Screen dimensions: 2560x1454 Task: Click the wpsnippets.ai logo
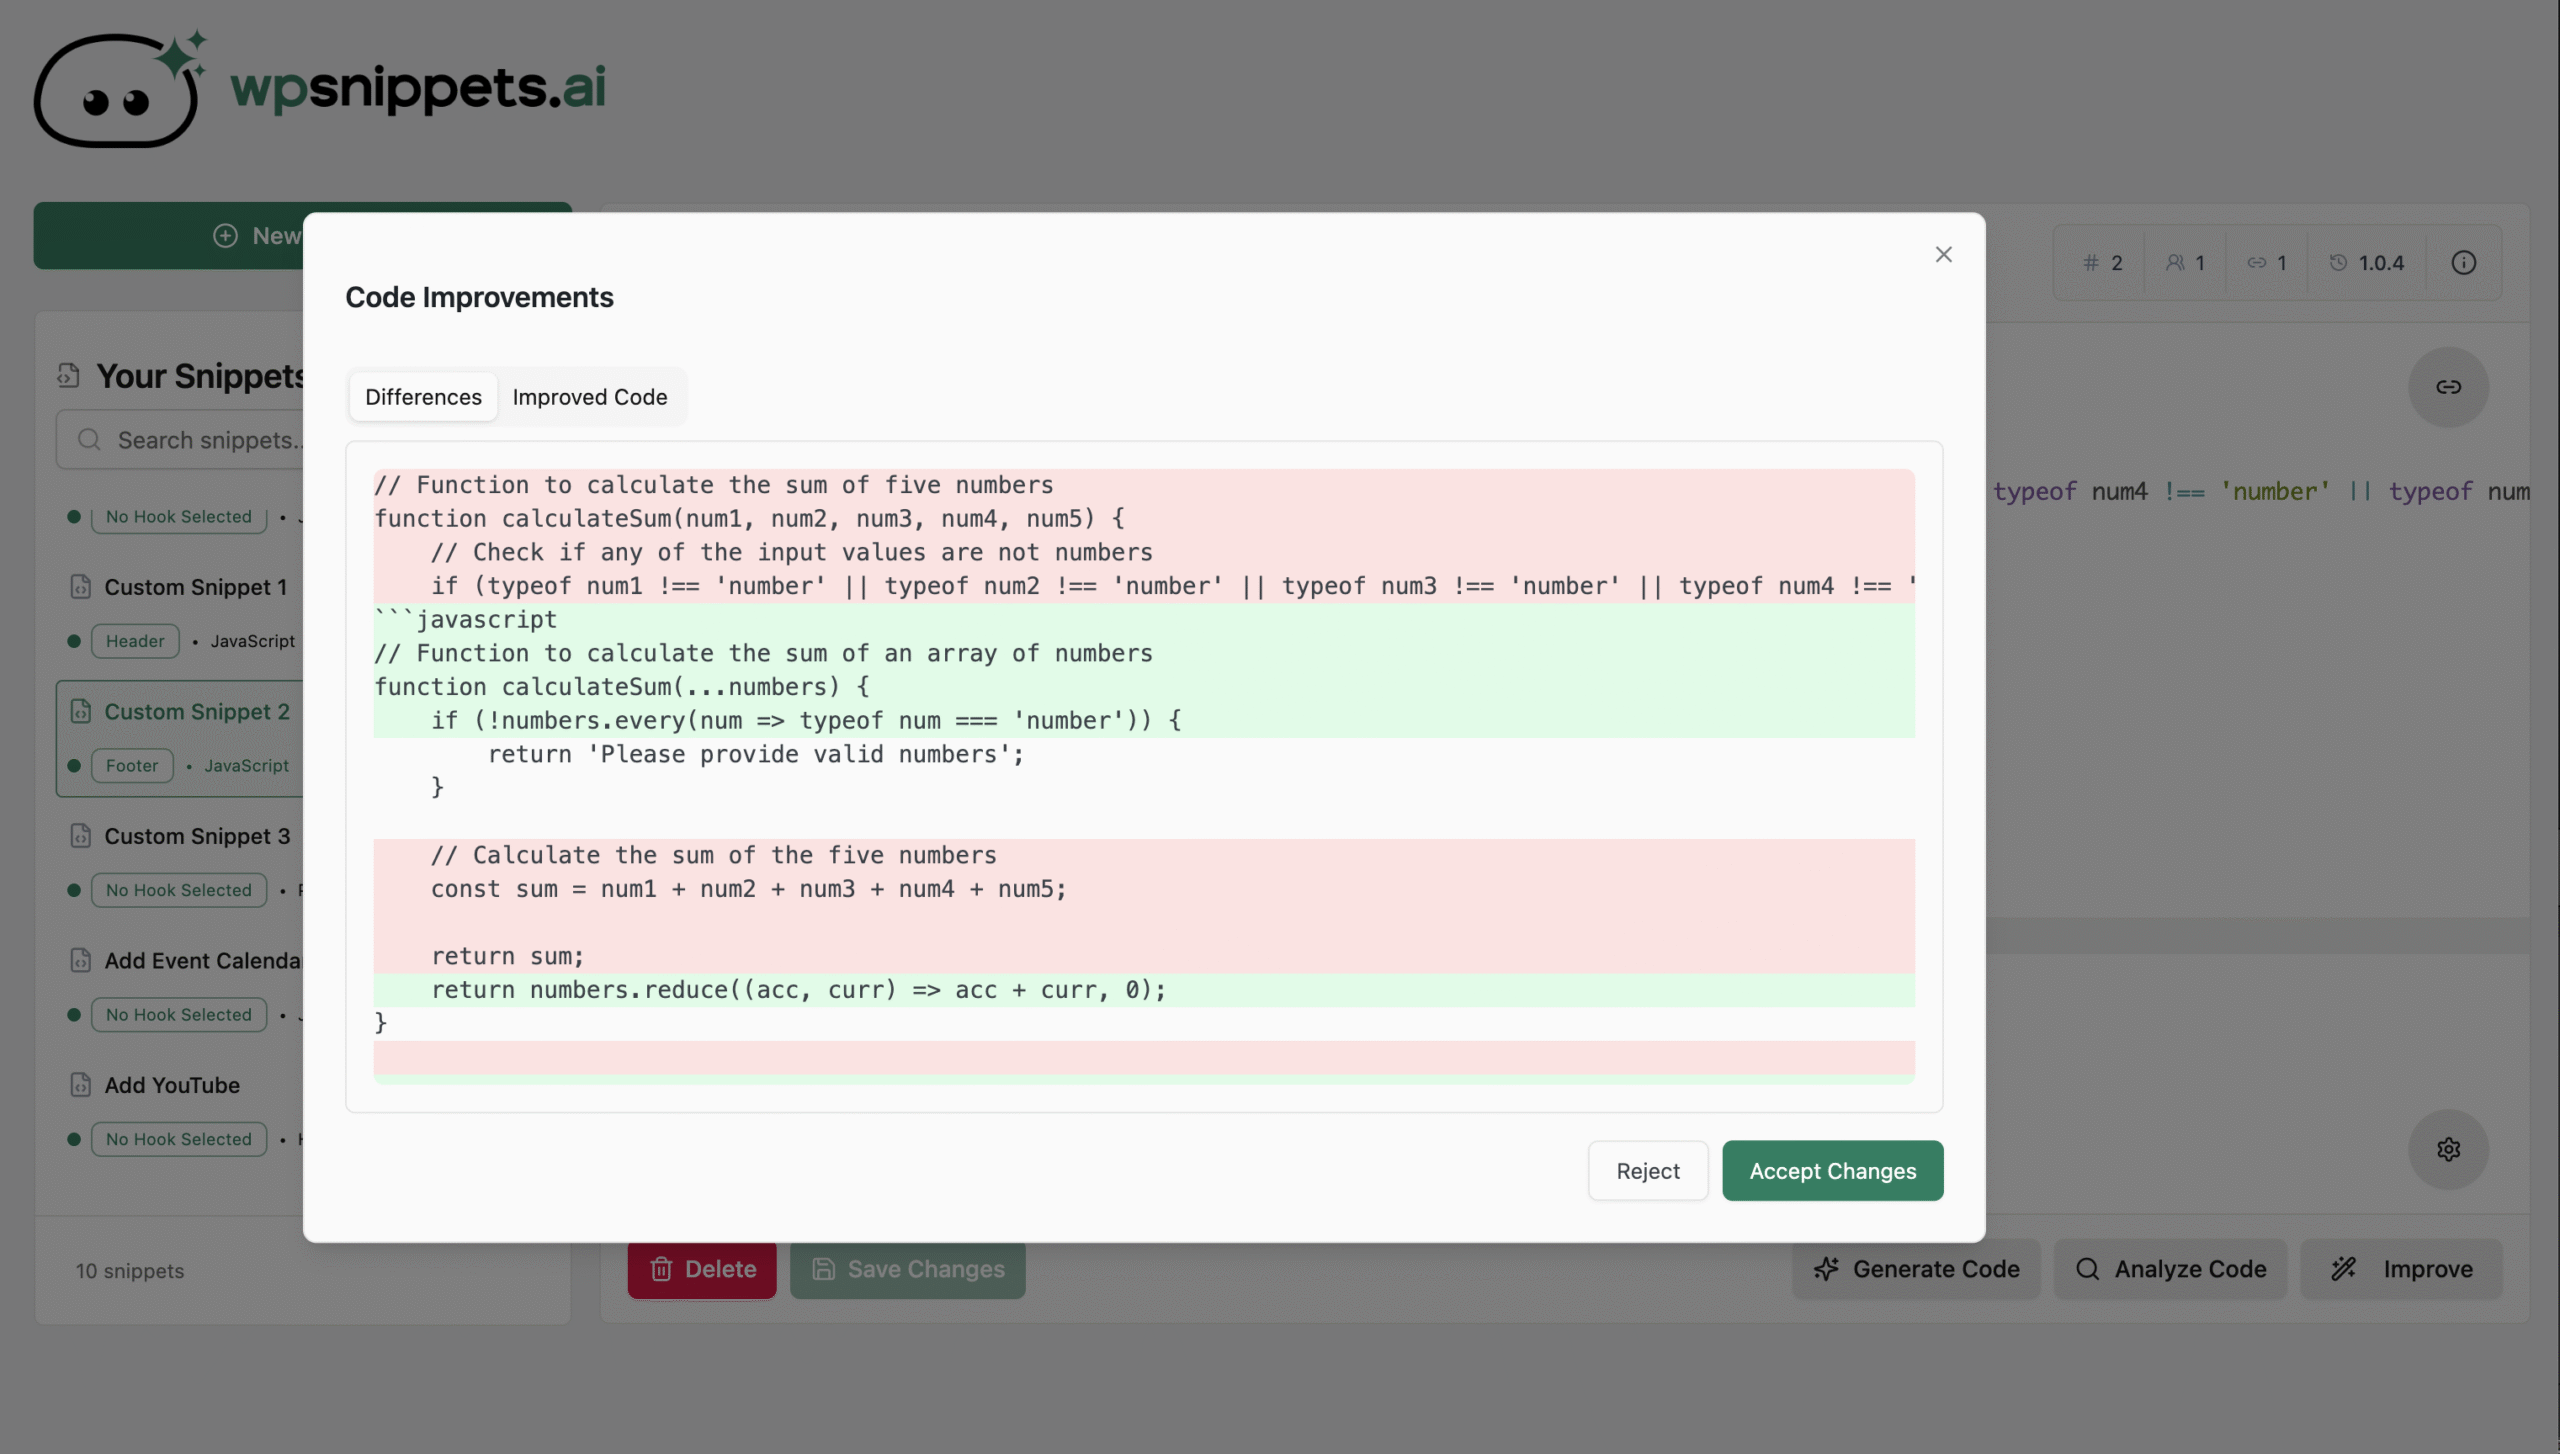click(x=320, y=88)
